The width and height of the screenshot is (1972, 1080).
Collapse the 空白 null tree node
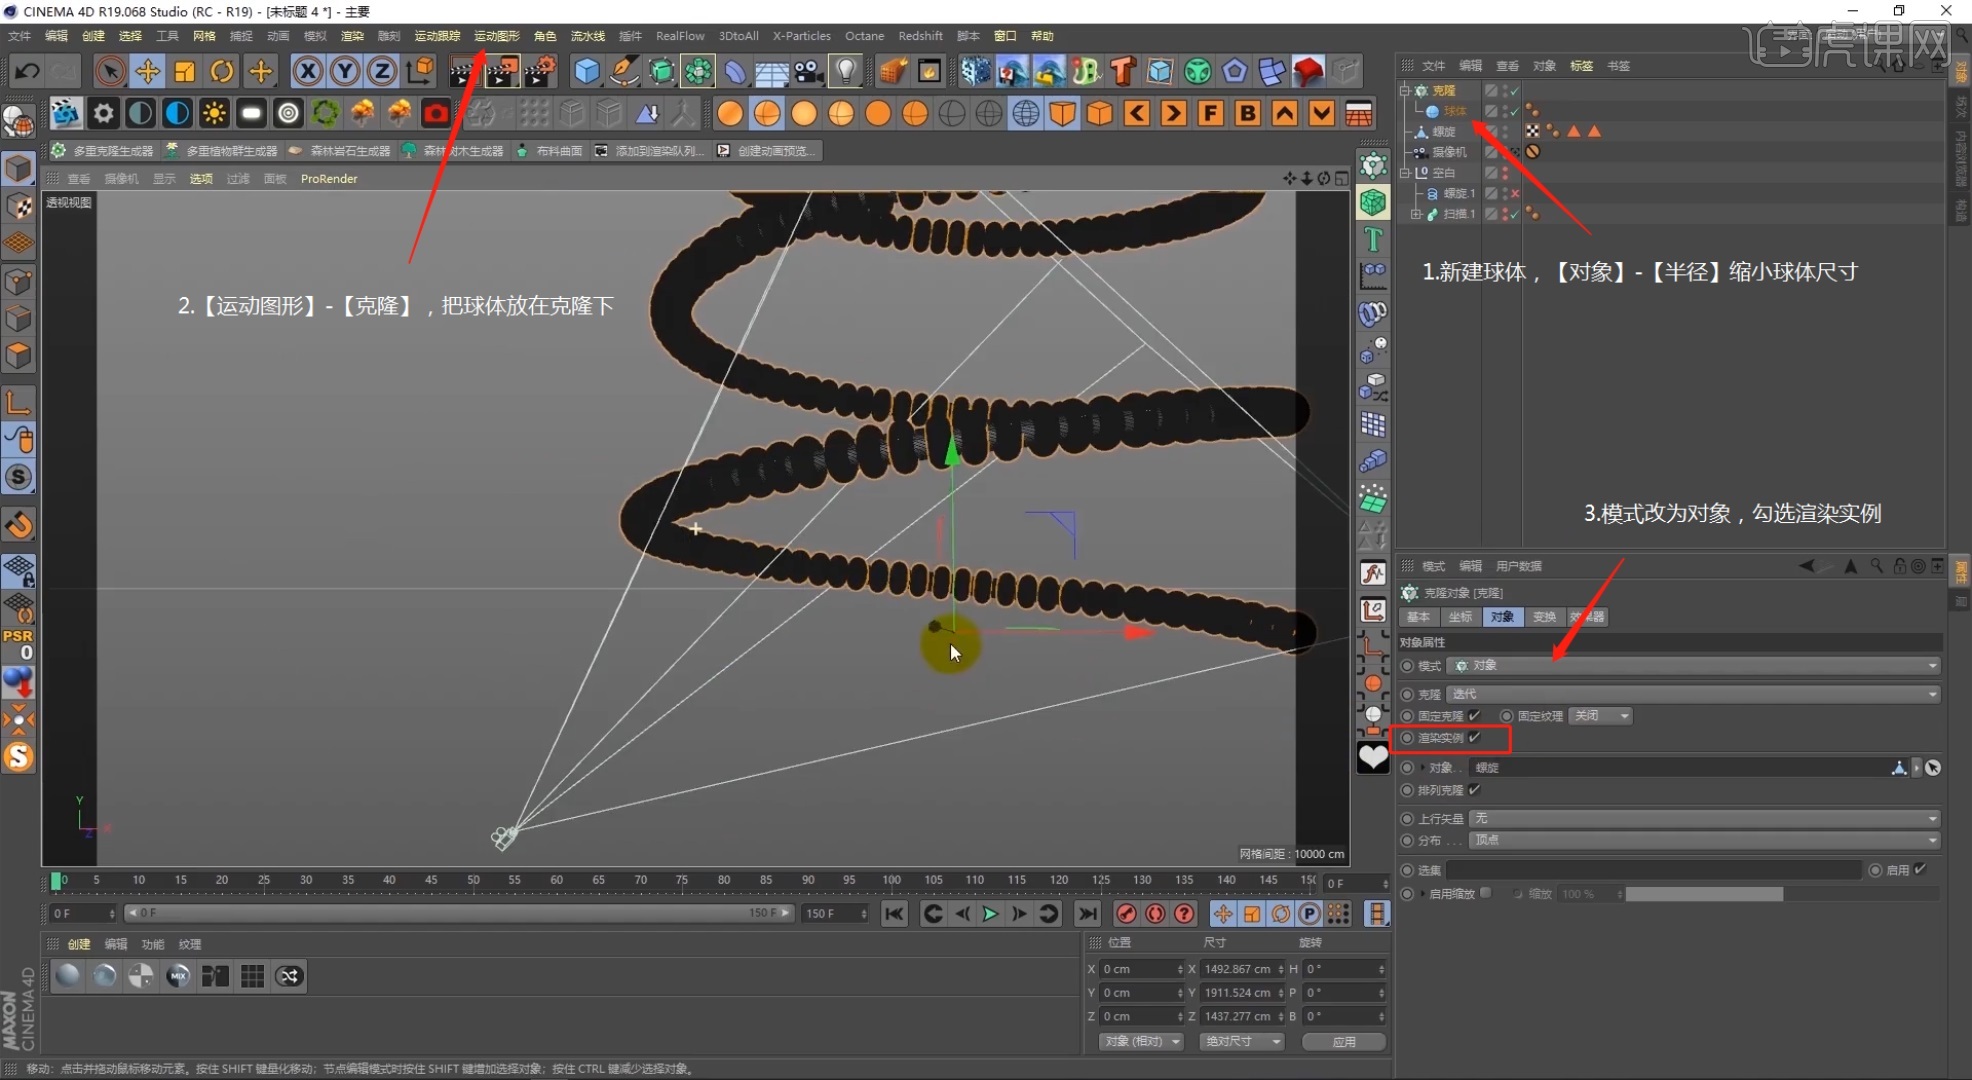point(1405,172)
